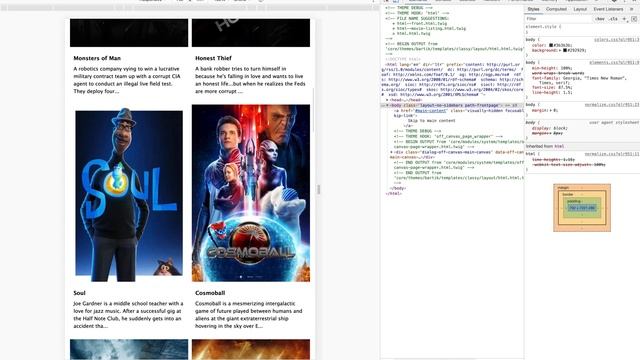Click the line-height: 1.5 declaration in body rule
The image size is (640, 360).
pos(552,93)
